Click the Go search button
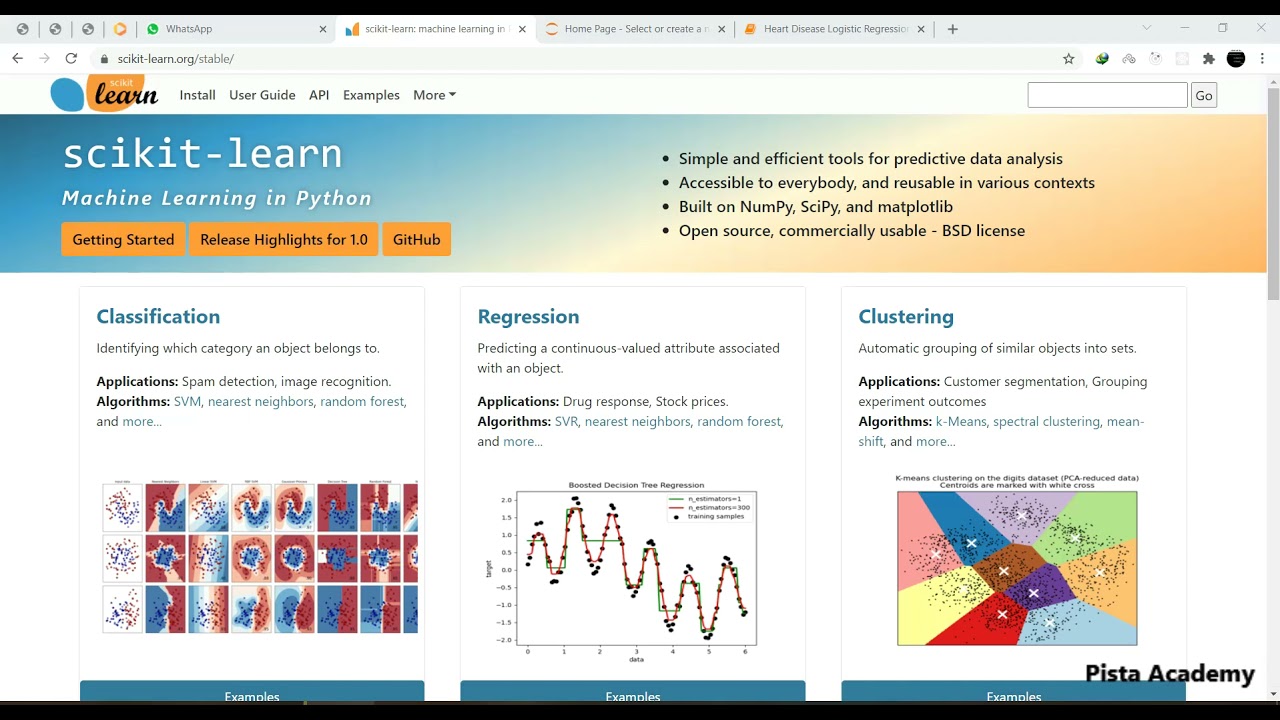This screenshot has width=1280, height=720. point(1204,96)
